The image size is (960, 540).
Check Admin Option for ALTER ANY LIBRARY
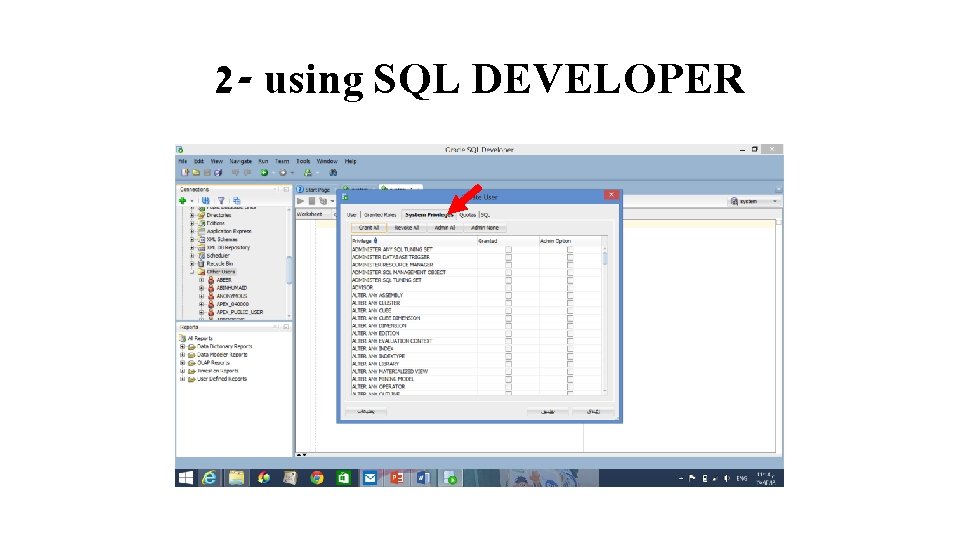[x=570, y=364]
